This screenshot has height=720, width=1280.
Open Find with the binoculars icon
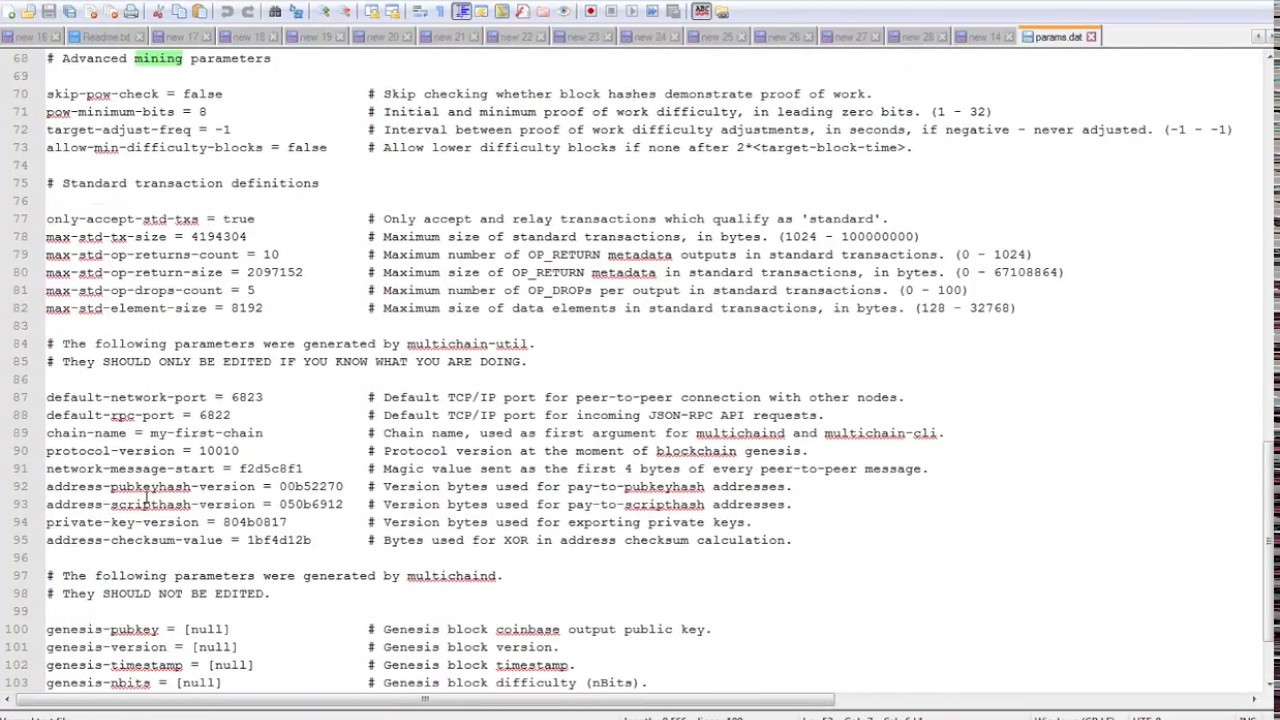pyautogui.click(x=275, y=12)
